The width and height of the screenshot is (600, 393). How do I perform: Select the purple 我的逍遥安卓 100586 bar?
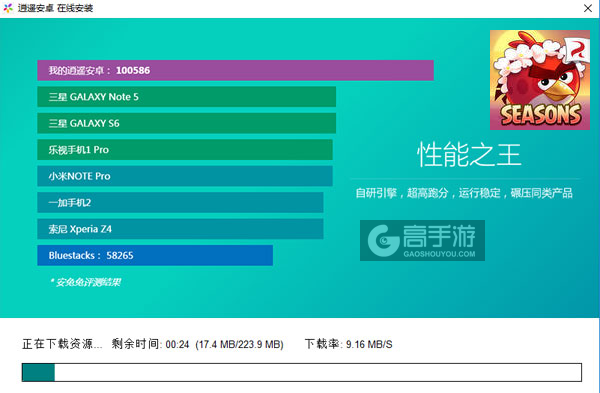[235, 70]
